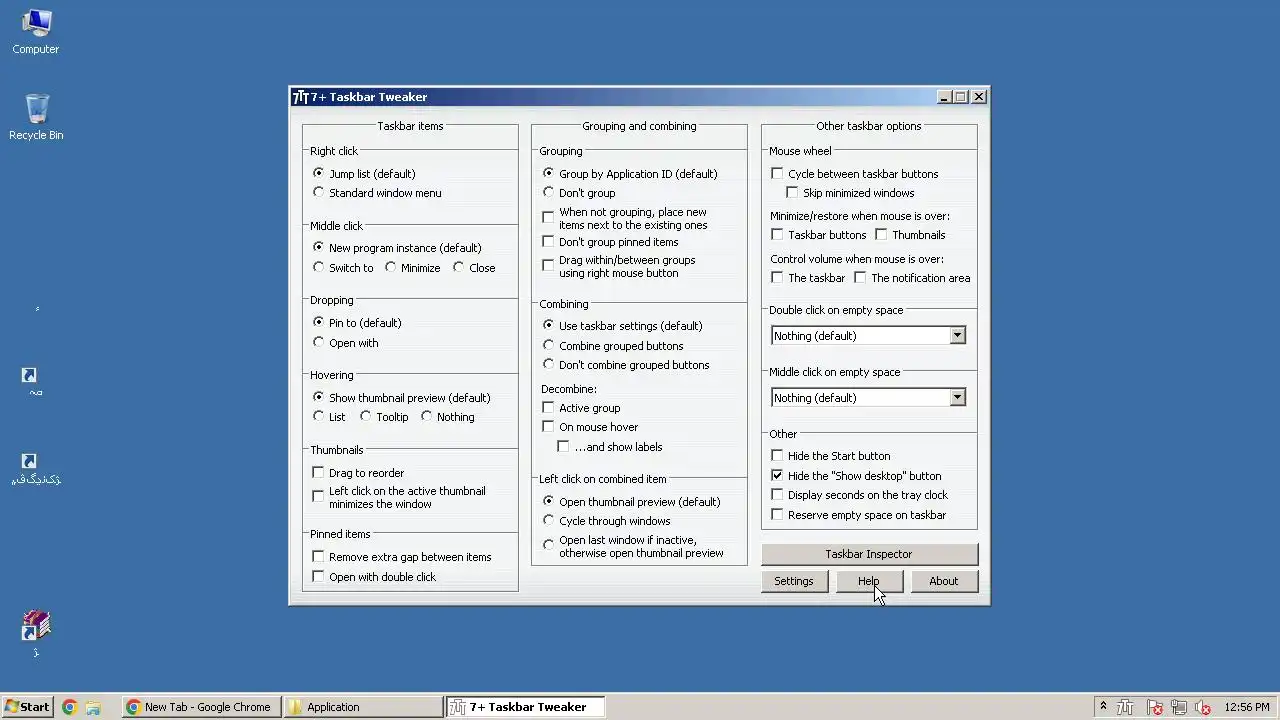Image resolution: width=1280 pixels, height=720 pixels.
Task: Enable Don't group pinned items
Action: 548,241
